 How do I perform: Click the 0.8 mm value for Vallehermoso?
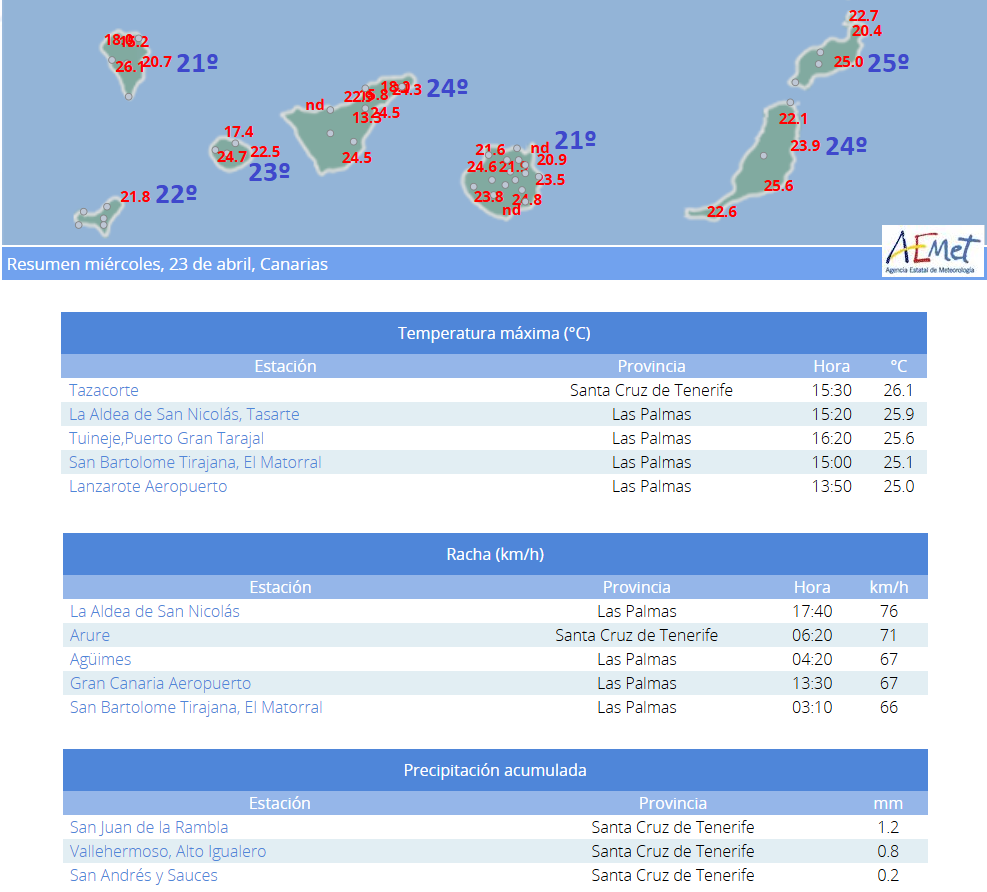(x=888, y=851)
